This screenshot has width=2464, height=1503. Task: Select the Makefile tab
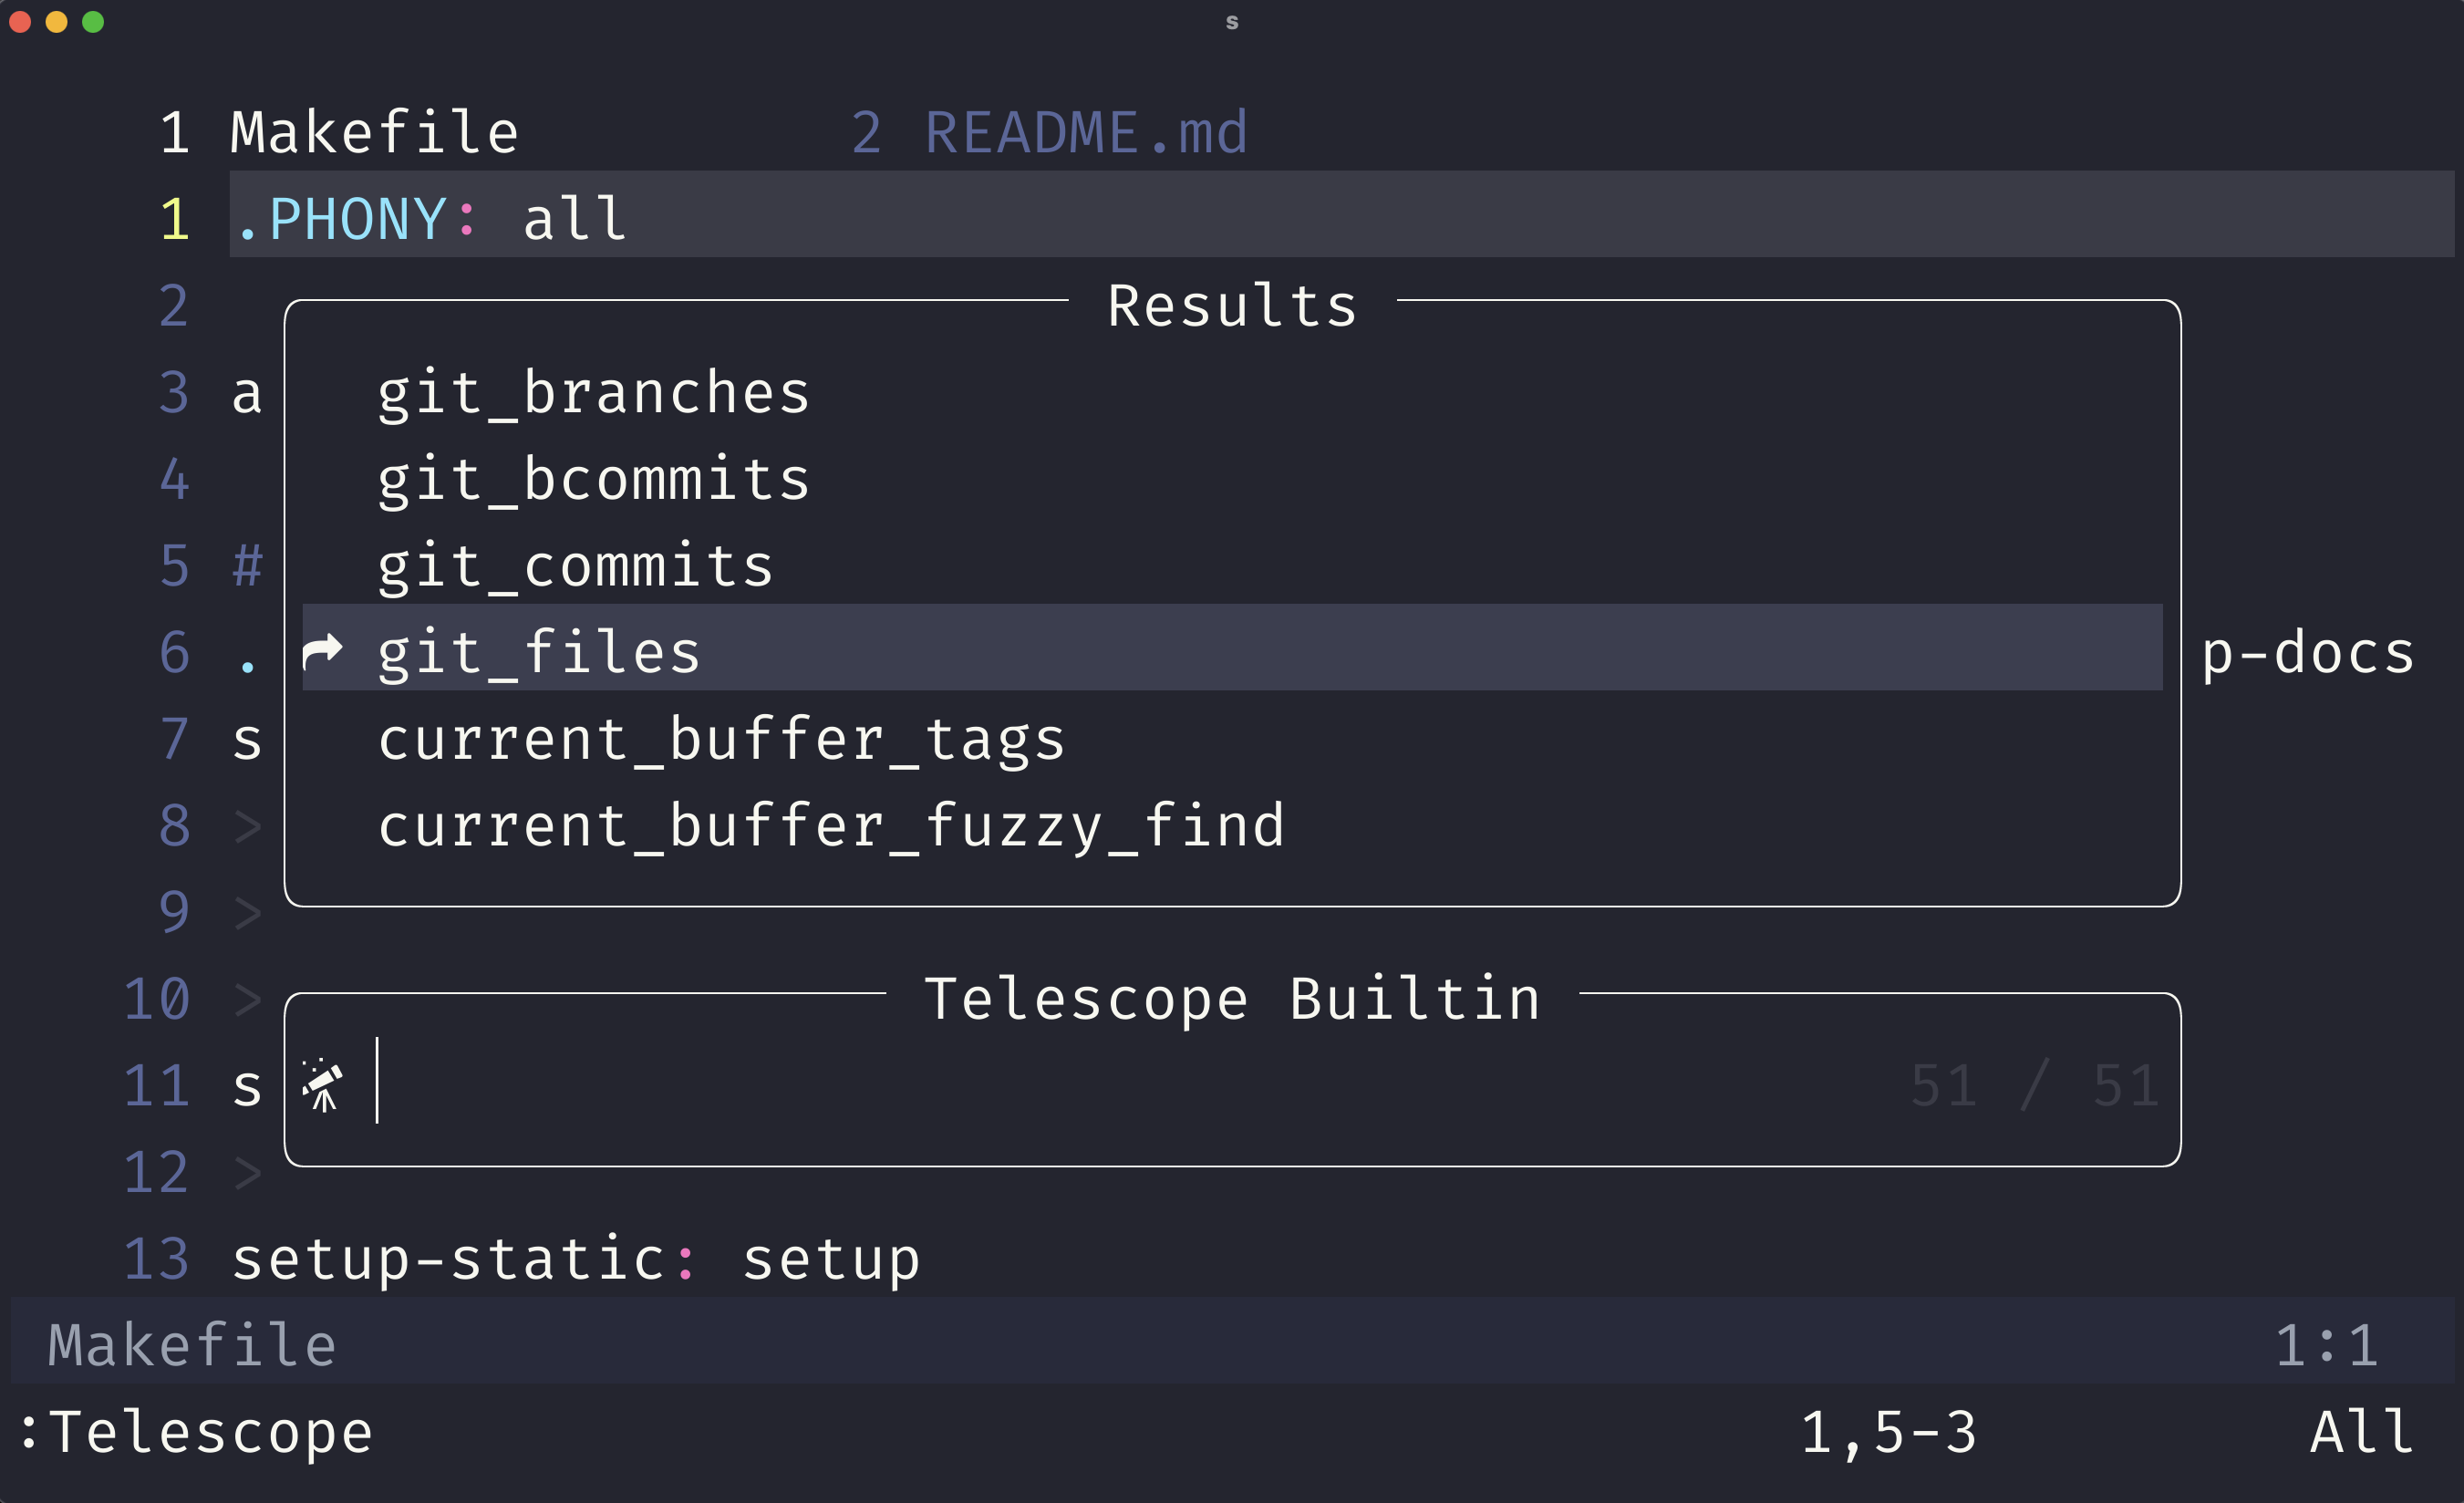pos(374,132)
